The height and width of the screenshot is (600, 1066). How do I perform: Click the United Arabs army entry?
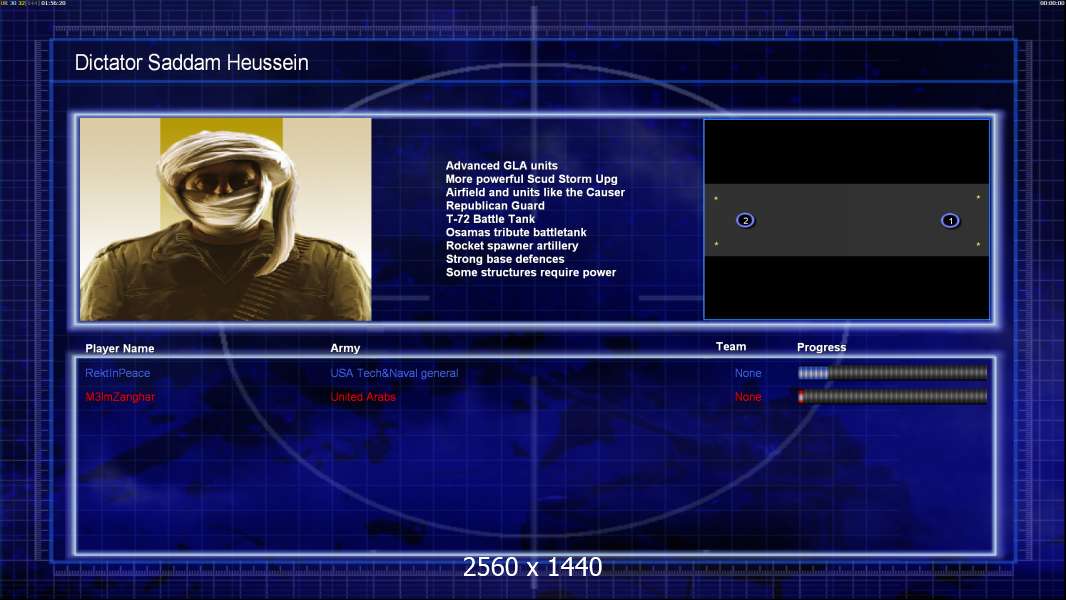point(363,397)
